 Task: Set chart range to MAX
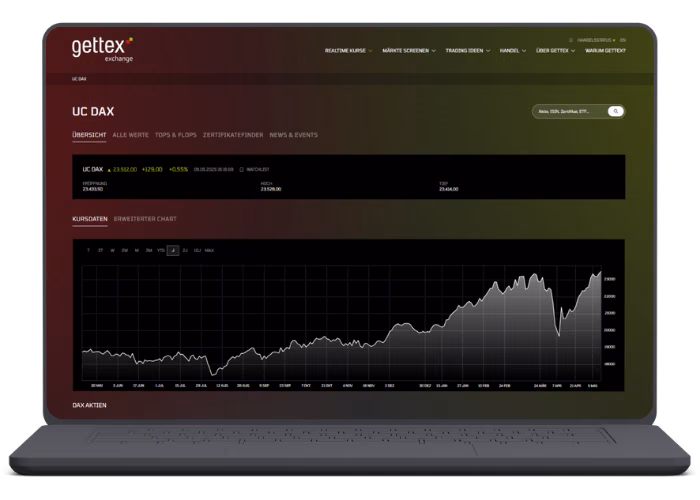[x=209, y=250]
